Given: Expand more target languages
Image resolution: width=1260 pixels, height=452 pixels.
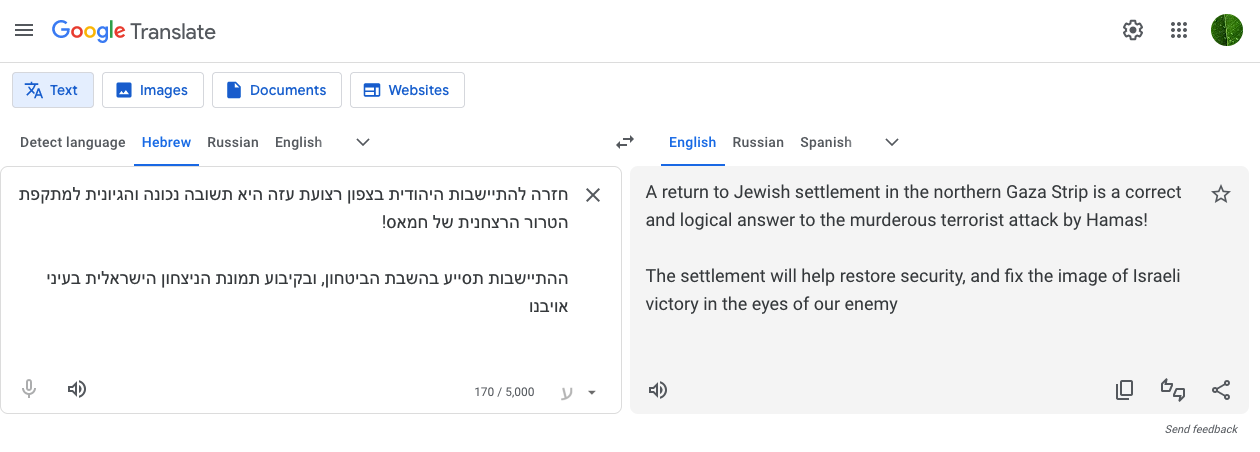Looking at the screenshot, I should [892, 142].
